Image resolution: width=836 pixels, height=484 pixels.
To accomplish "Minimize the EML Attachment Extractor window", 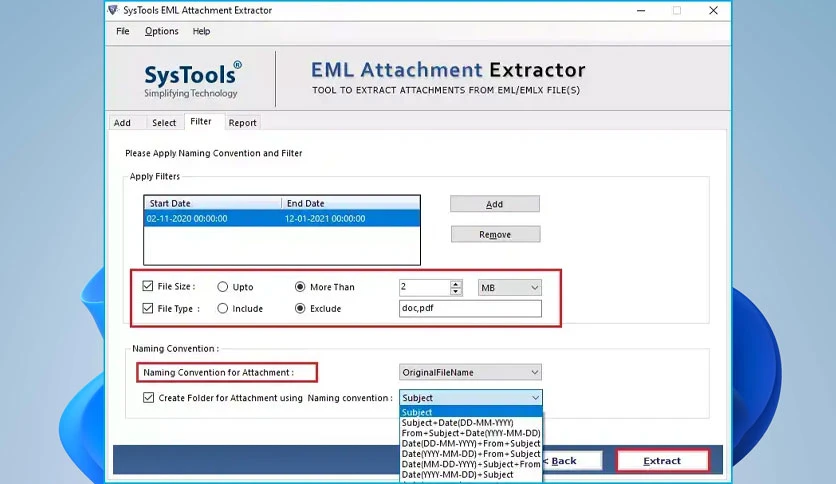I will [x=641, y=11].
